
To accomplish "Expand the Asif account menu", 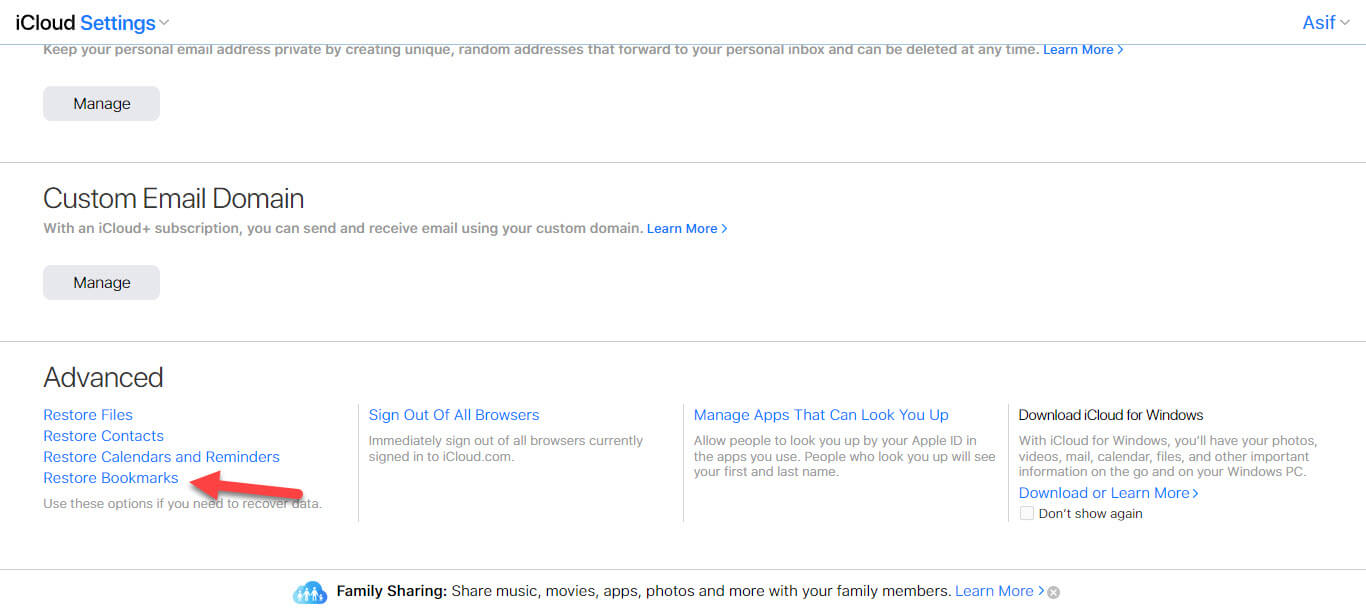I will [x=1325, y=22].
